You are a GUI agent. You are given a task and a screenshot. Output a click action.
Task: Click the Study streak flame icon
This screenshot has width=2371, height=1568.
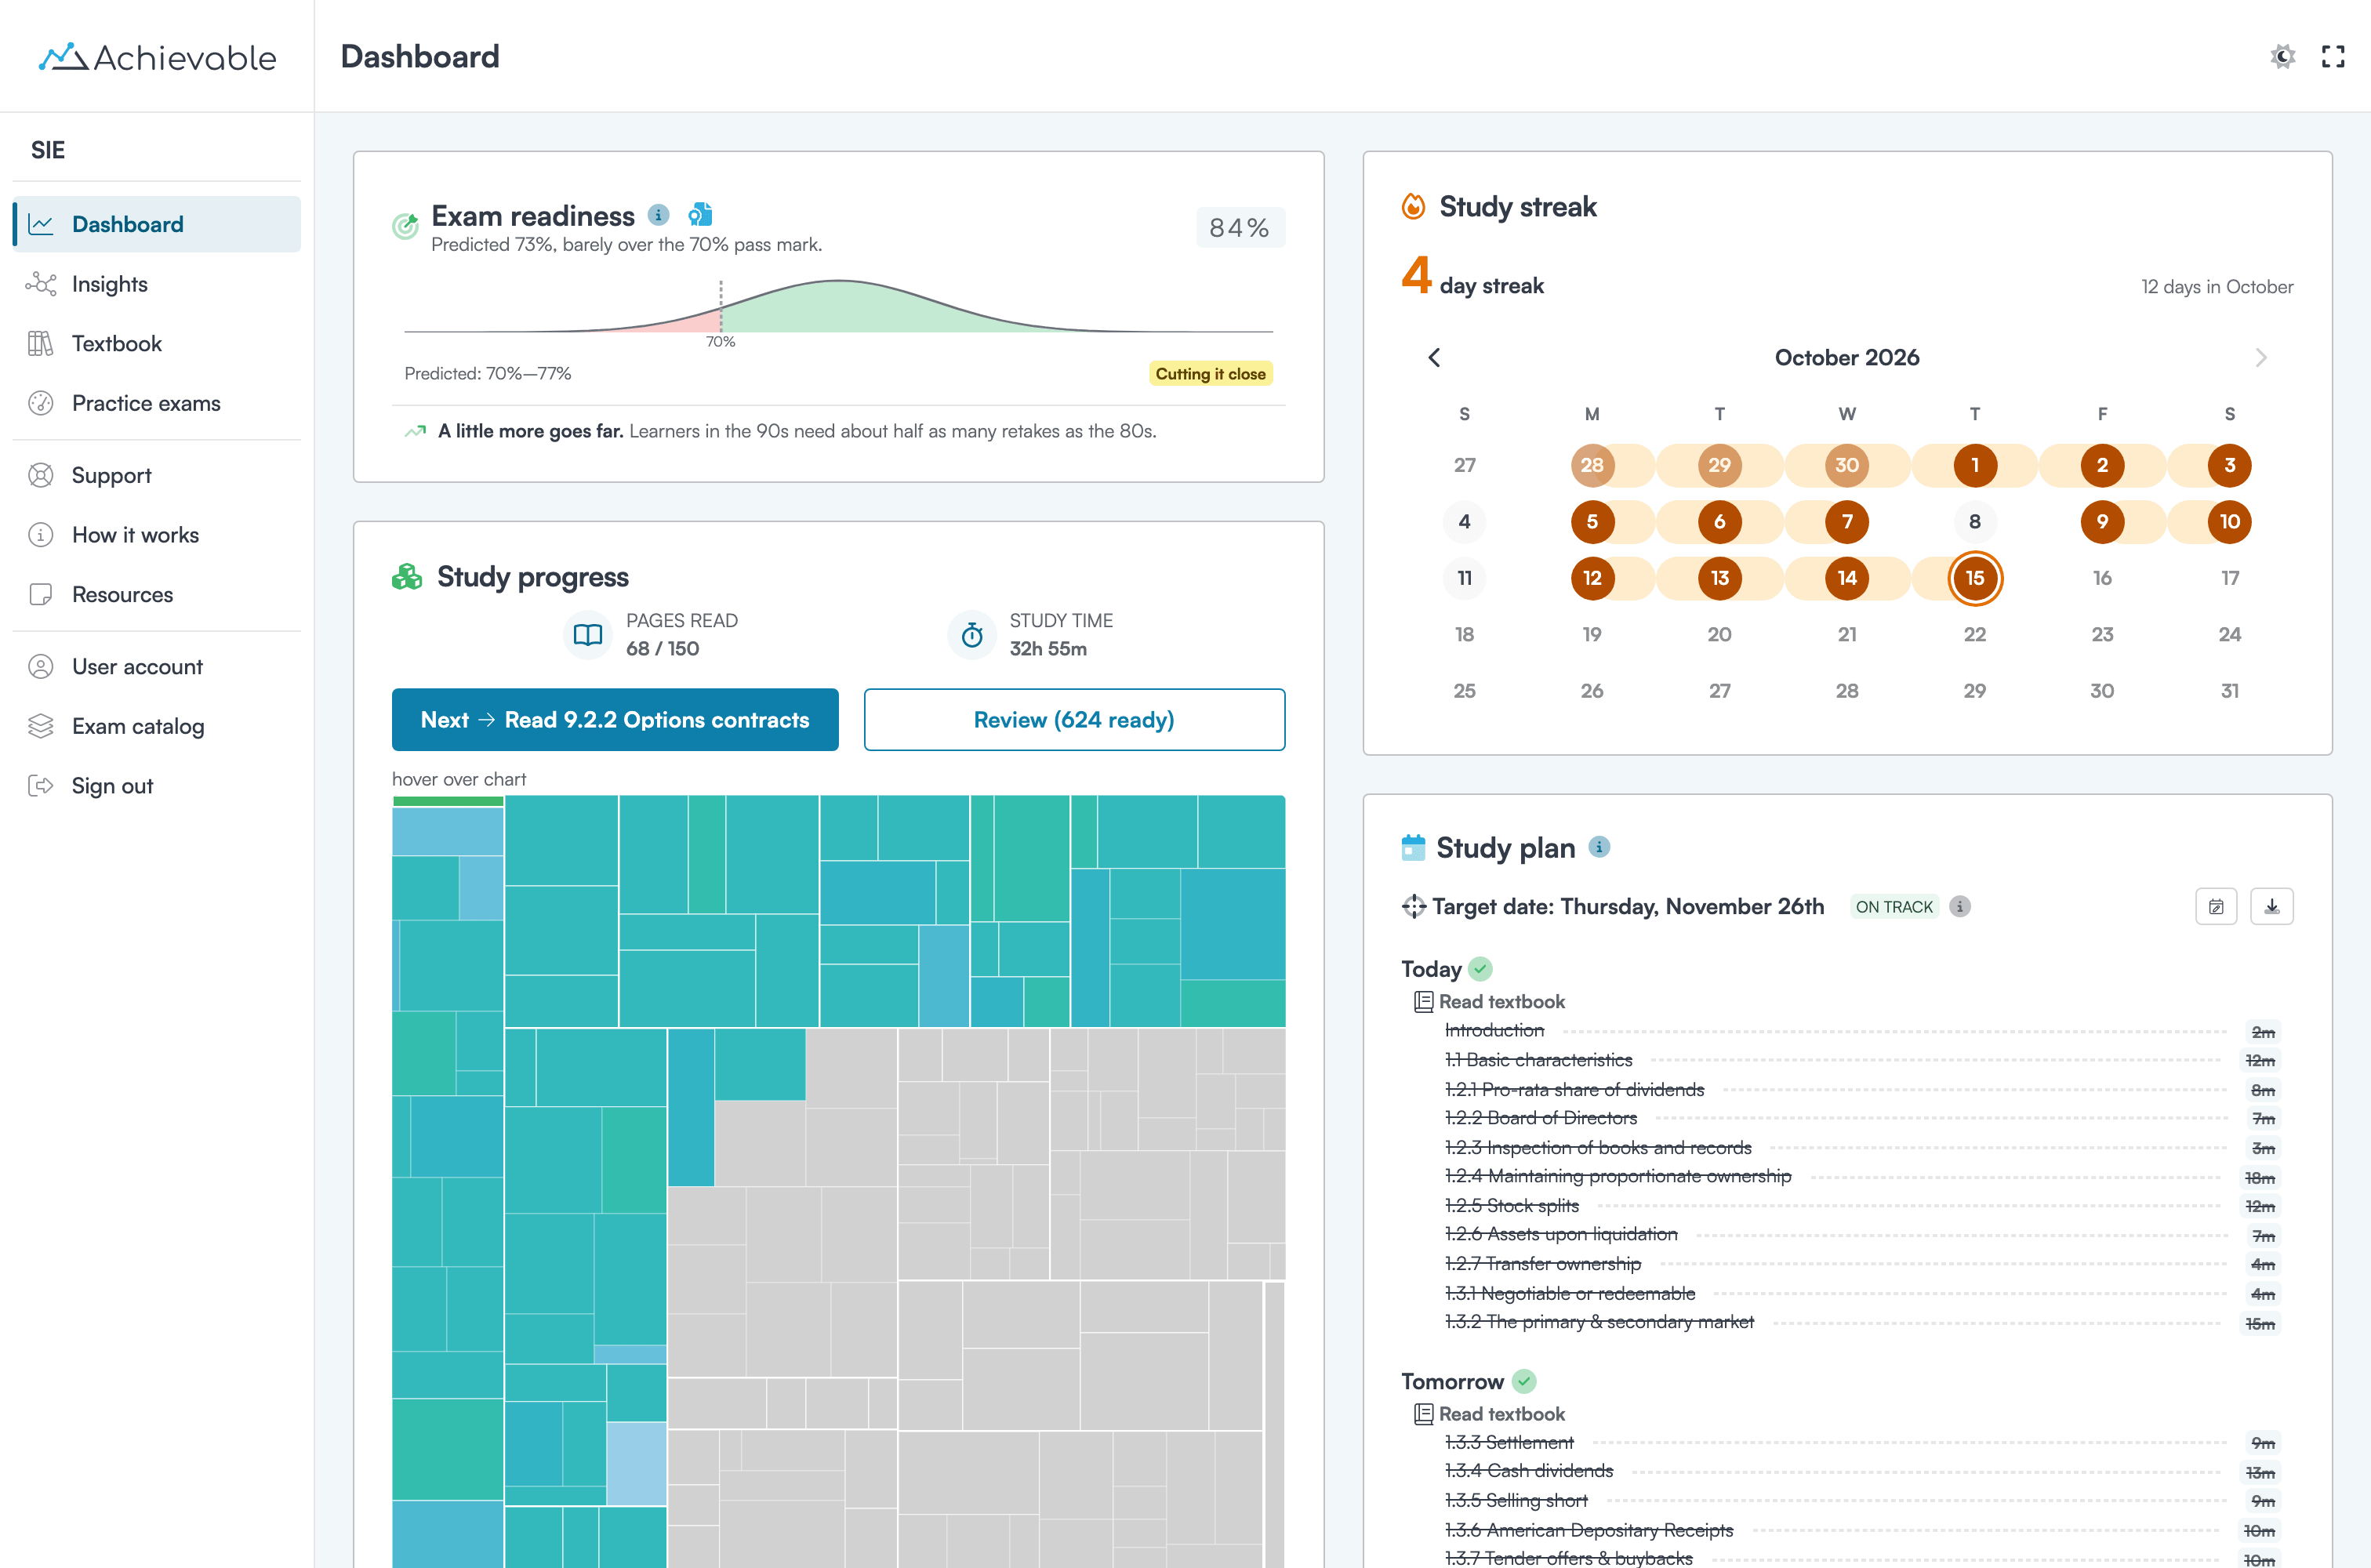click(1413, 206)
